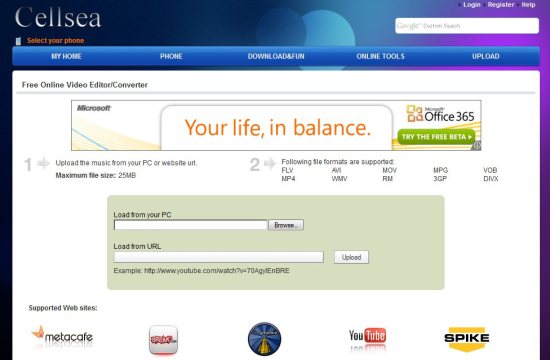Open the MY HOME menu
This screenshot has height=360, width=550.
pos(66,56)
